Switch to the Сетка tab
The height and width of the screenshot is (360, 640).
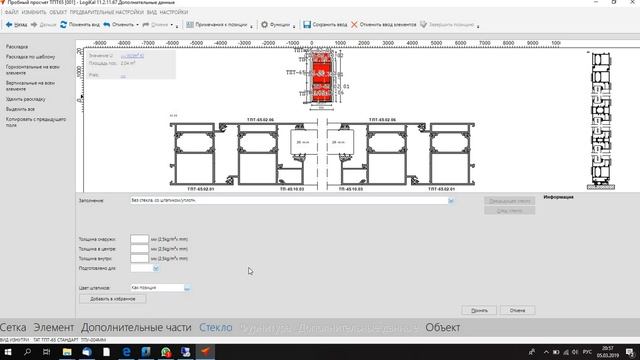(13, 327)
